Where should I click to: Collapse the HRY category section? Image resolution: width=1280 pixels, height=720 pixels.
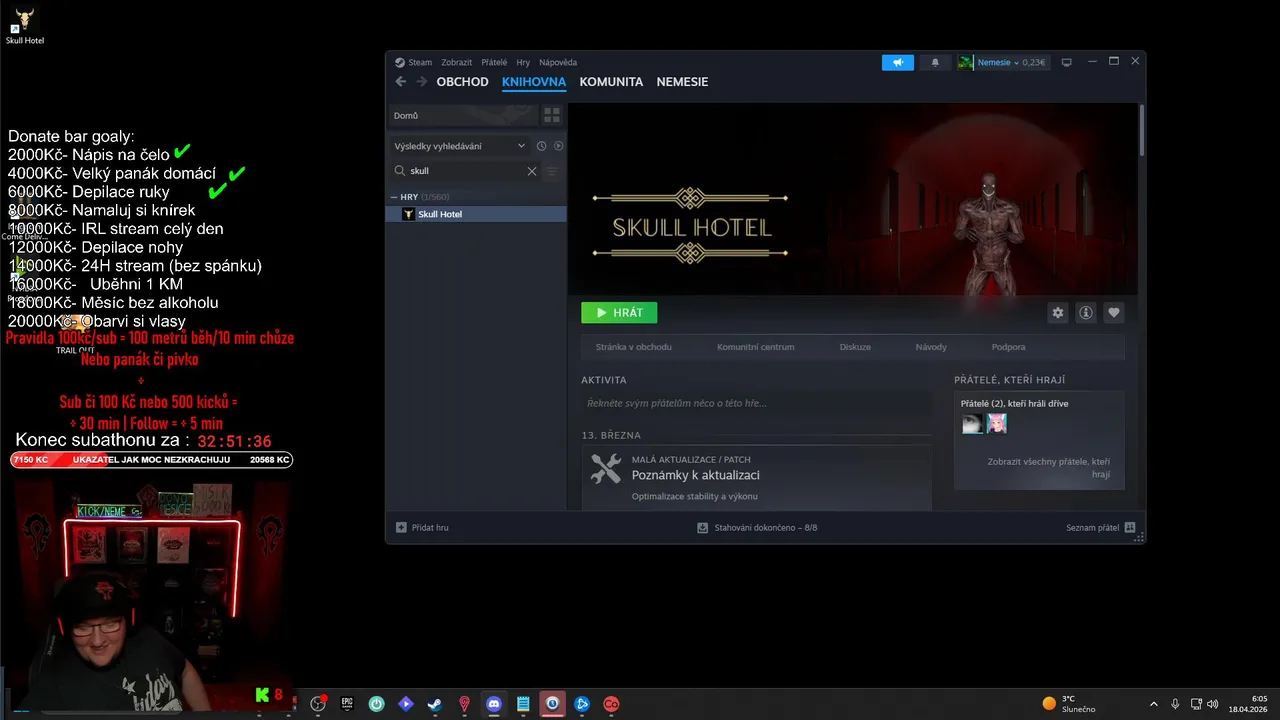[392, 197]
